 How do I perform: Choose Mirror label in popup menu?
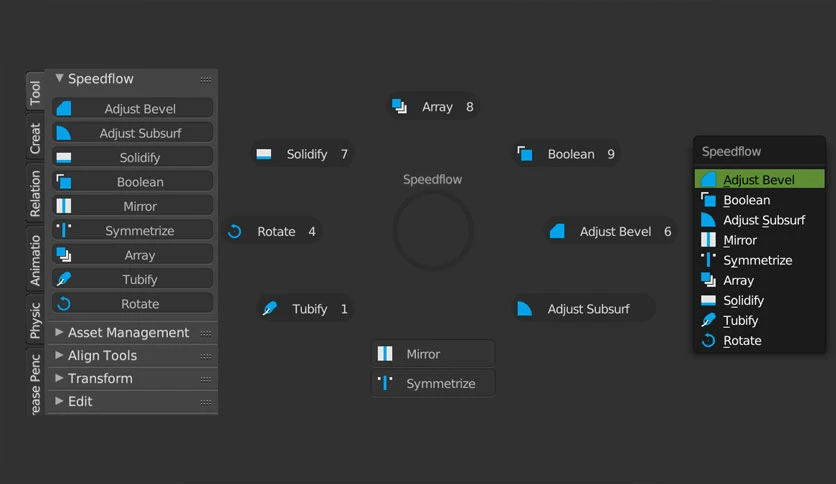740,240
